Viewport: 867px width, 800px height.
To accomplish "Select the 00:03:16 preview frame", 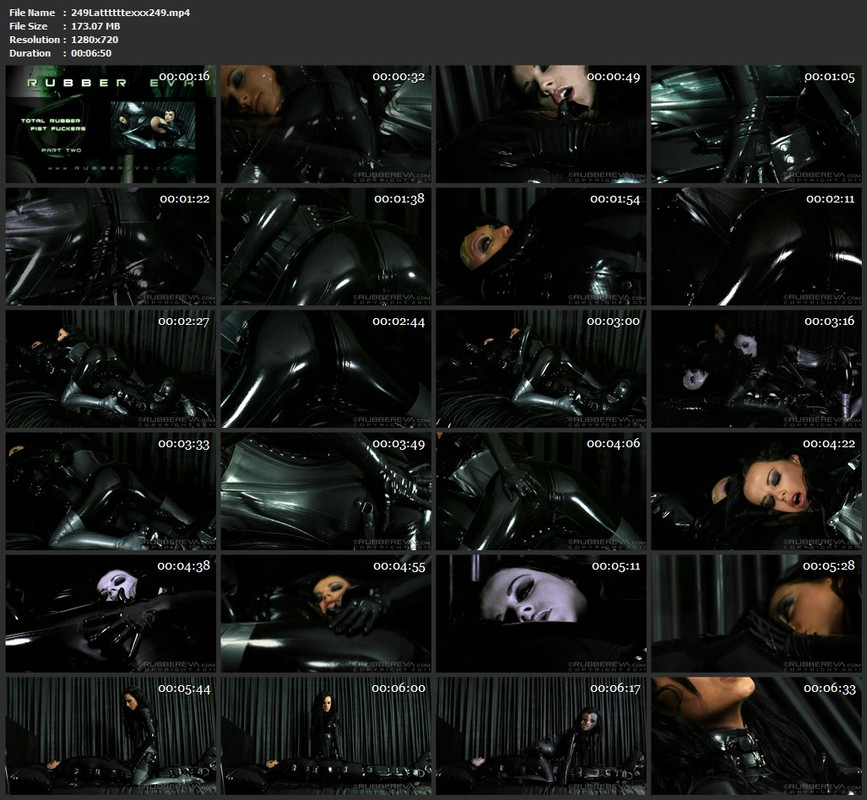I will (x=756, y=369).
